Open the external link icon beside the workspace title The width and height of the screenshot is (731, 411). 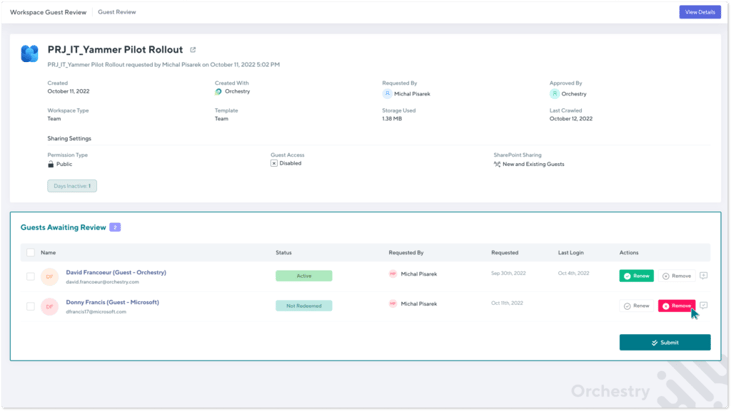(193, 50)
